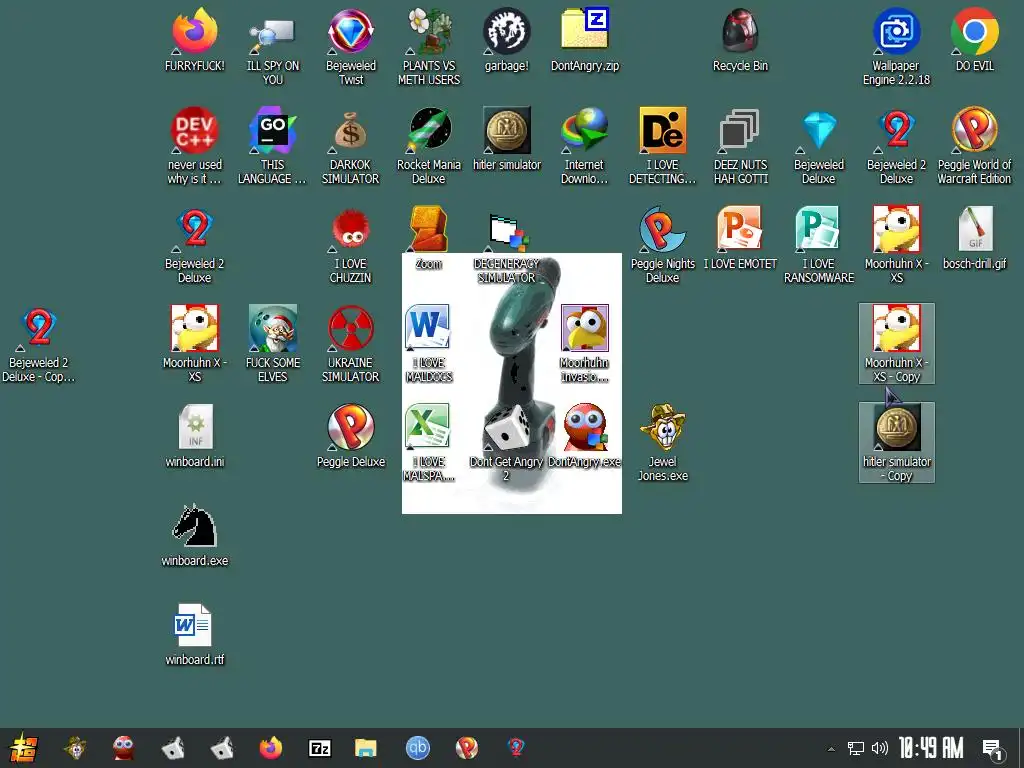Viewport: 1024px width, 768px height.
Task: Open qBittorrent from the taskbar
Action: click(417, 748)
